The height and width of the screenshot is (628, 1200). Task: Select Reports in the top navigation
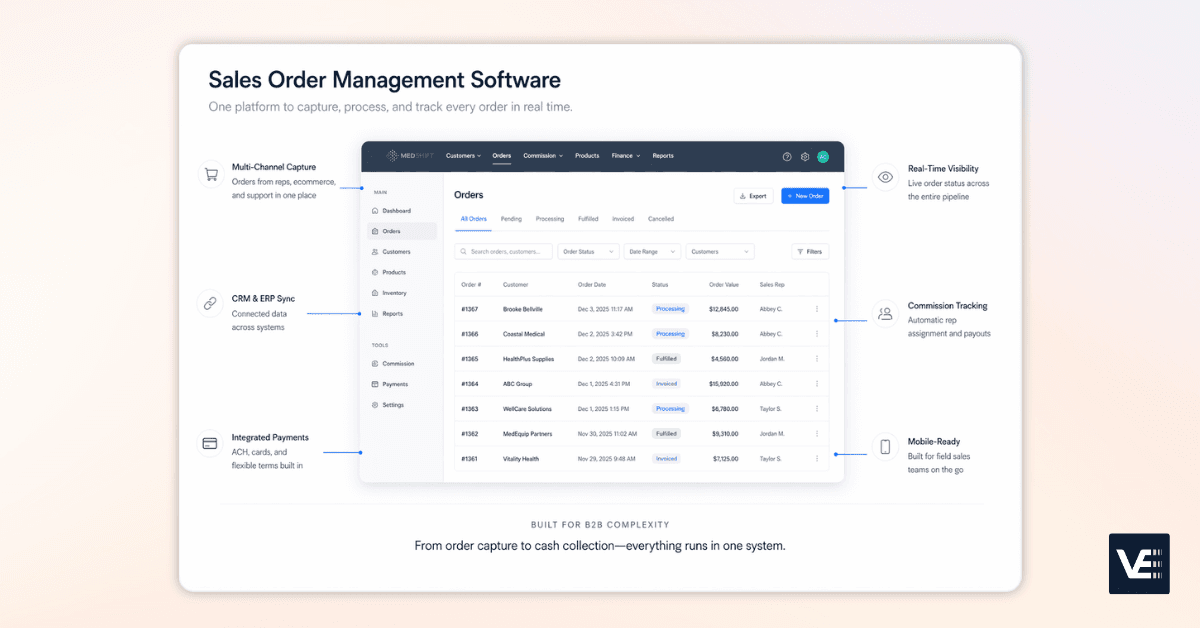pyautogui.click(x=663, y=156)
